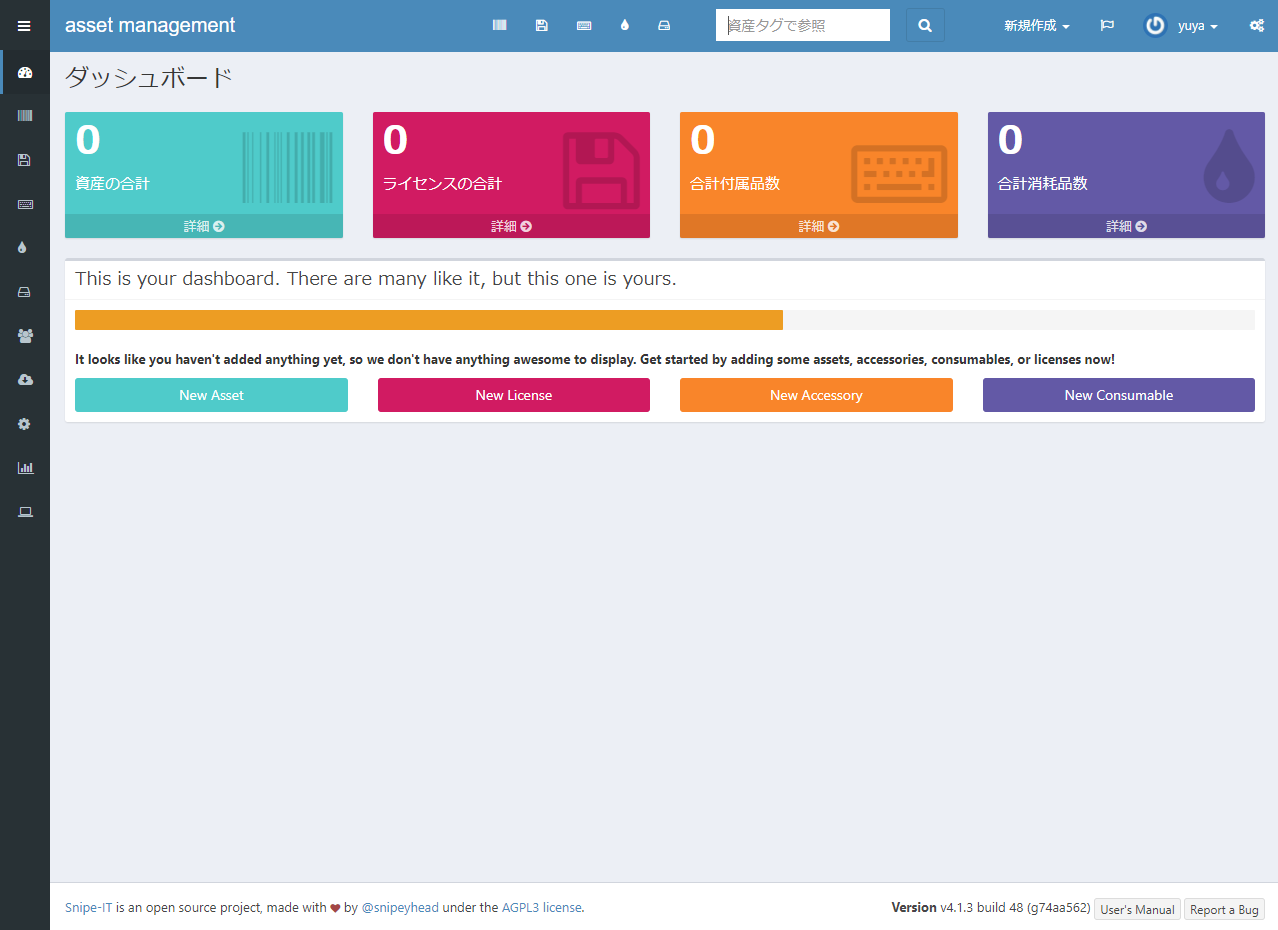This screenshot has width=1278, height=930.
Task: Click the power logout icon near yuya
Action: tap(1155, 25)
